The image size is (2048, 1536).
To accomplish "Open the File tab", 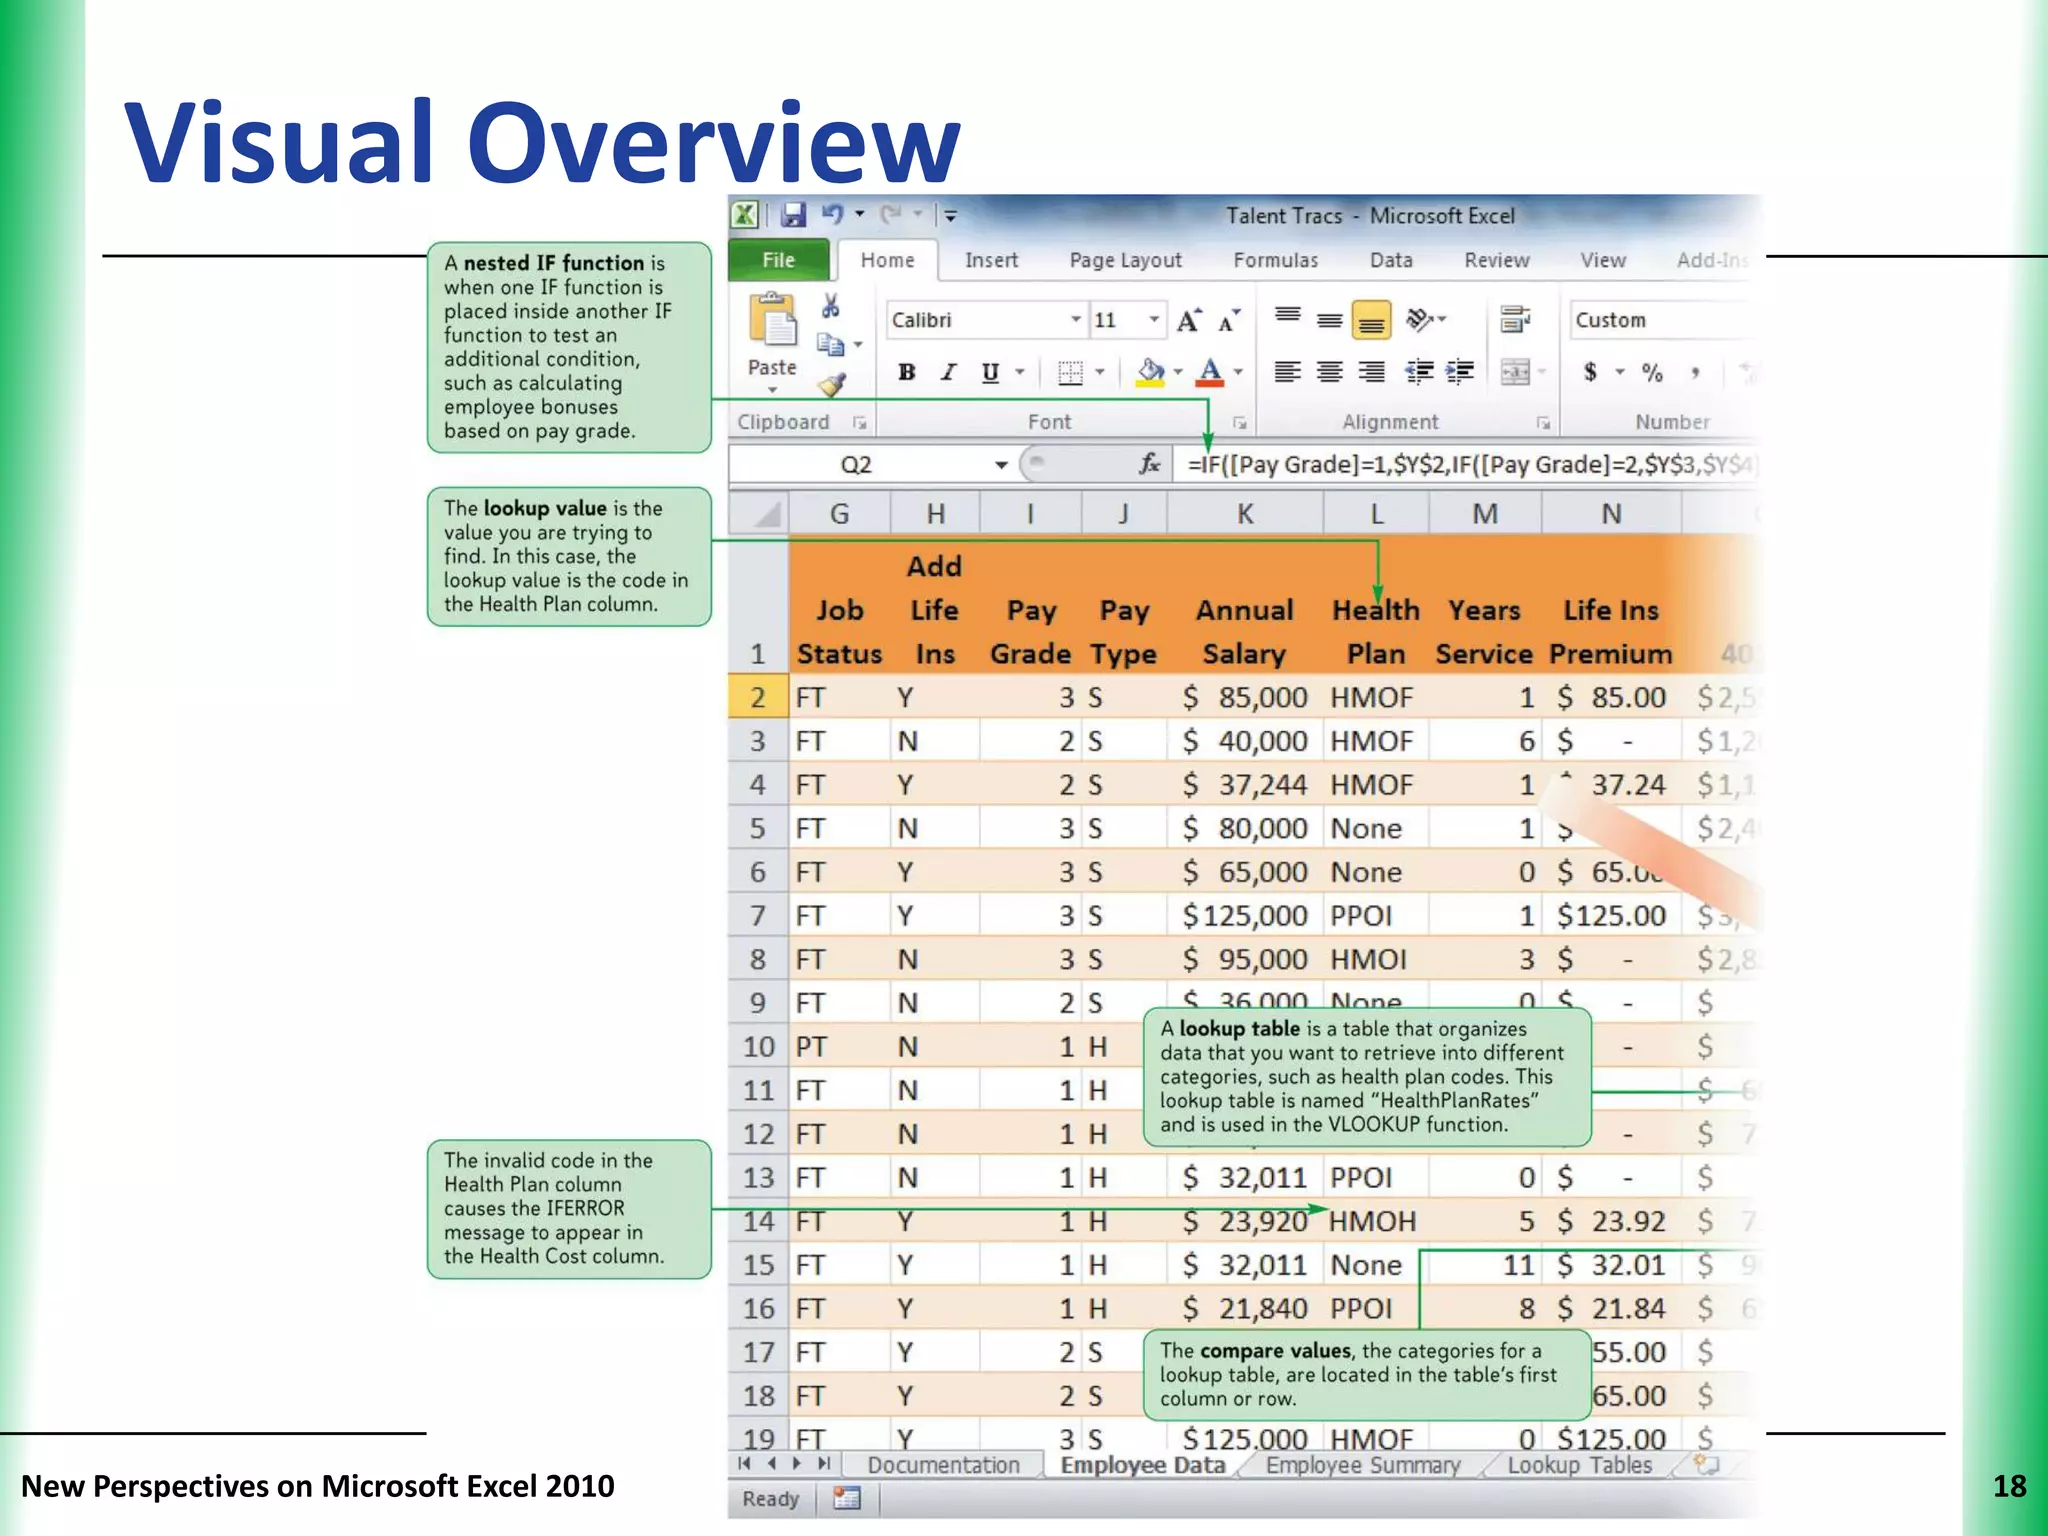I will pos(778,260).
